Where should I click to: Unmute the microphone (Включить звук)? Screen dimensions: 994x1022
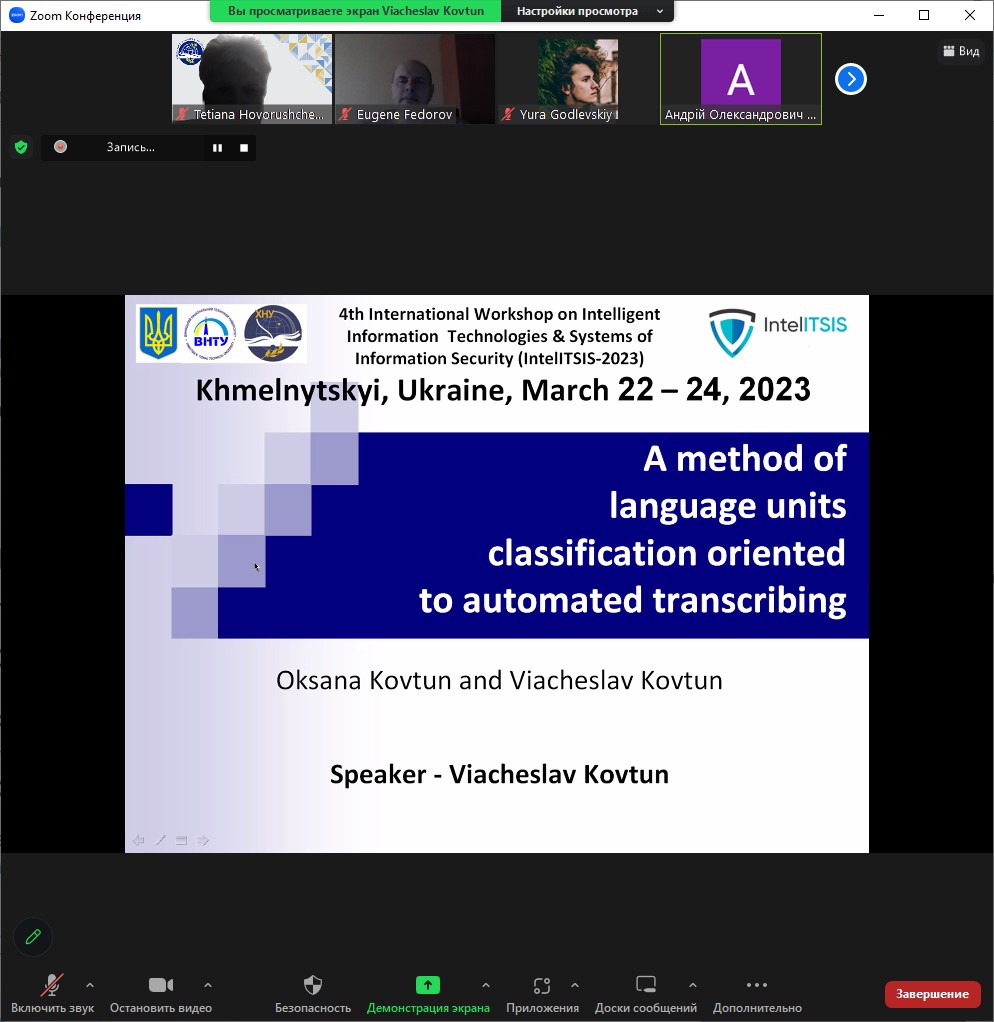(x=52, y=986)
